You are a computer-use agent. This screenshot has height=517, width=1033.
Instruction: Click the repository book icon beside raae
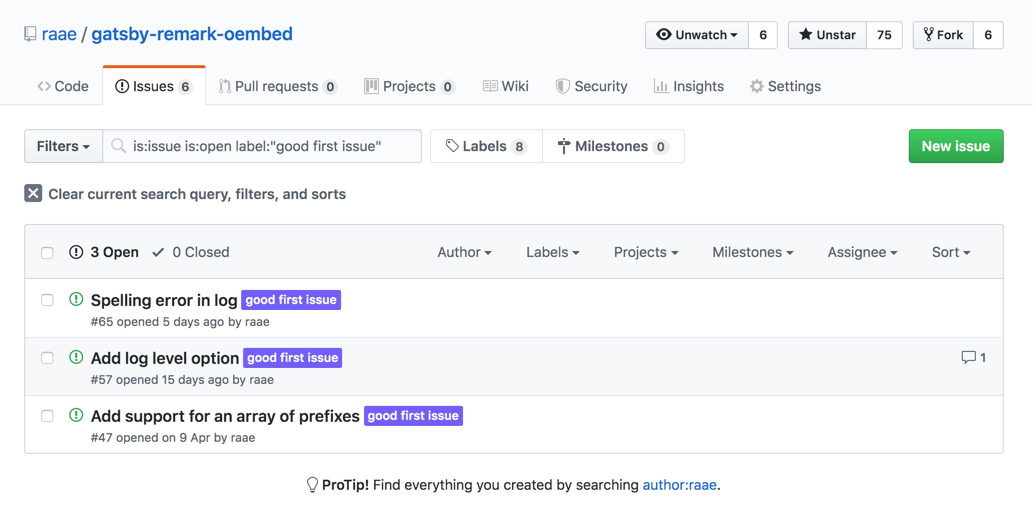(x=30, y=34)
